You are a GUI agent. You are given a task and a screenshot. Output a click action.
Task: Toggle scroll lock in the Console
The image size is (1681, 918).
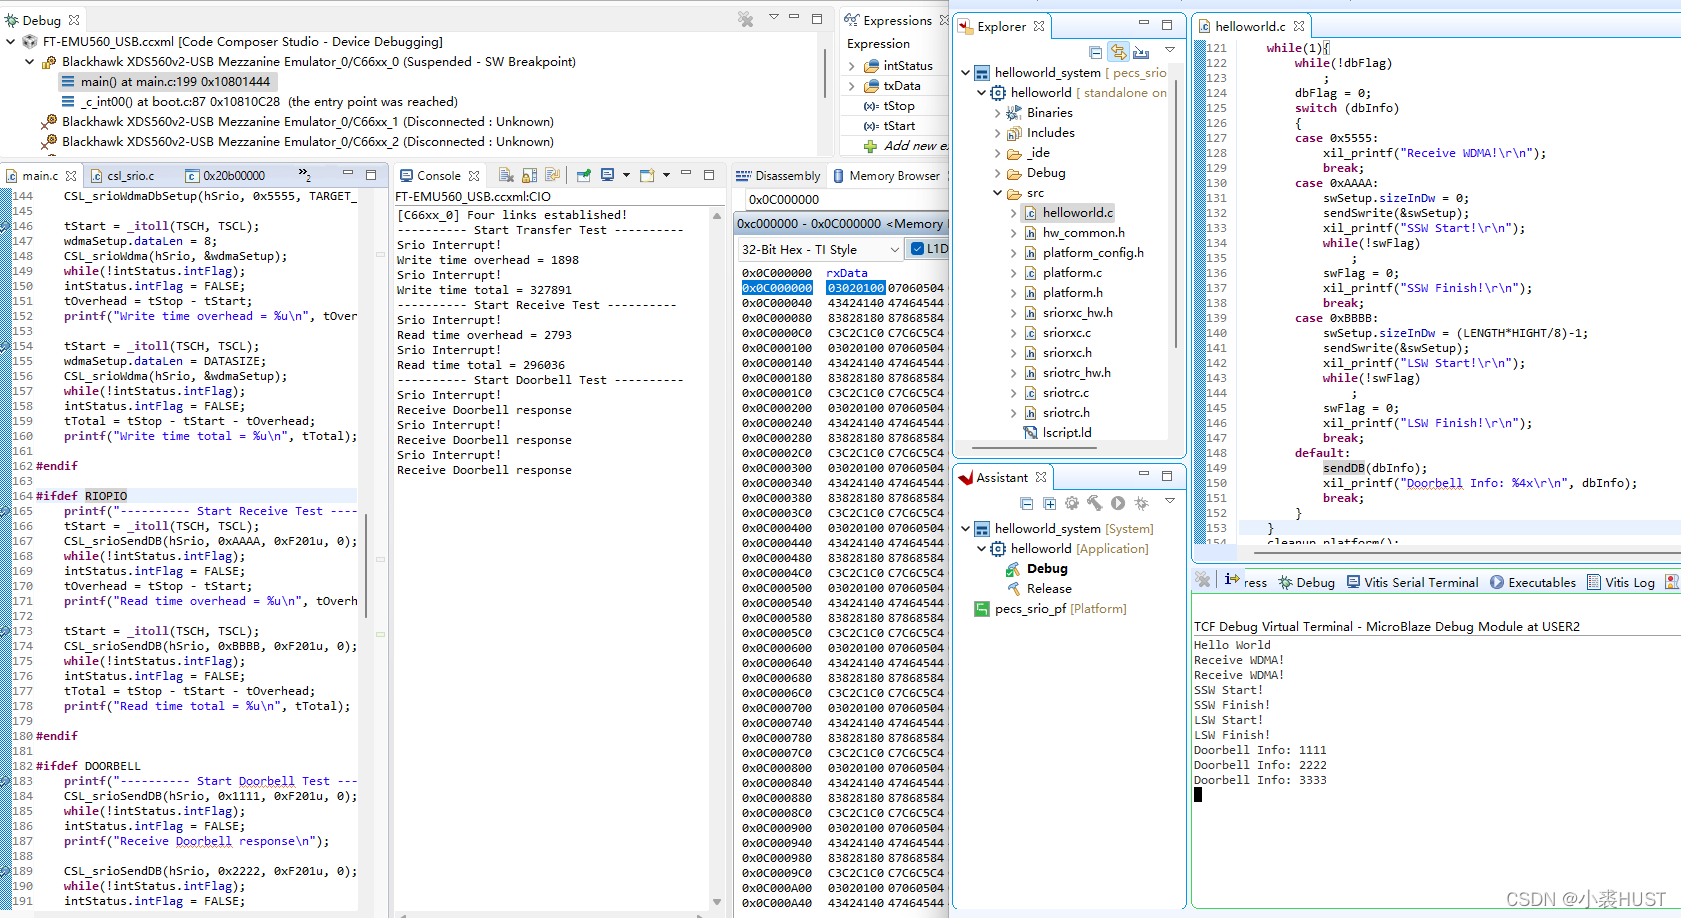point(529,175)
